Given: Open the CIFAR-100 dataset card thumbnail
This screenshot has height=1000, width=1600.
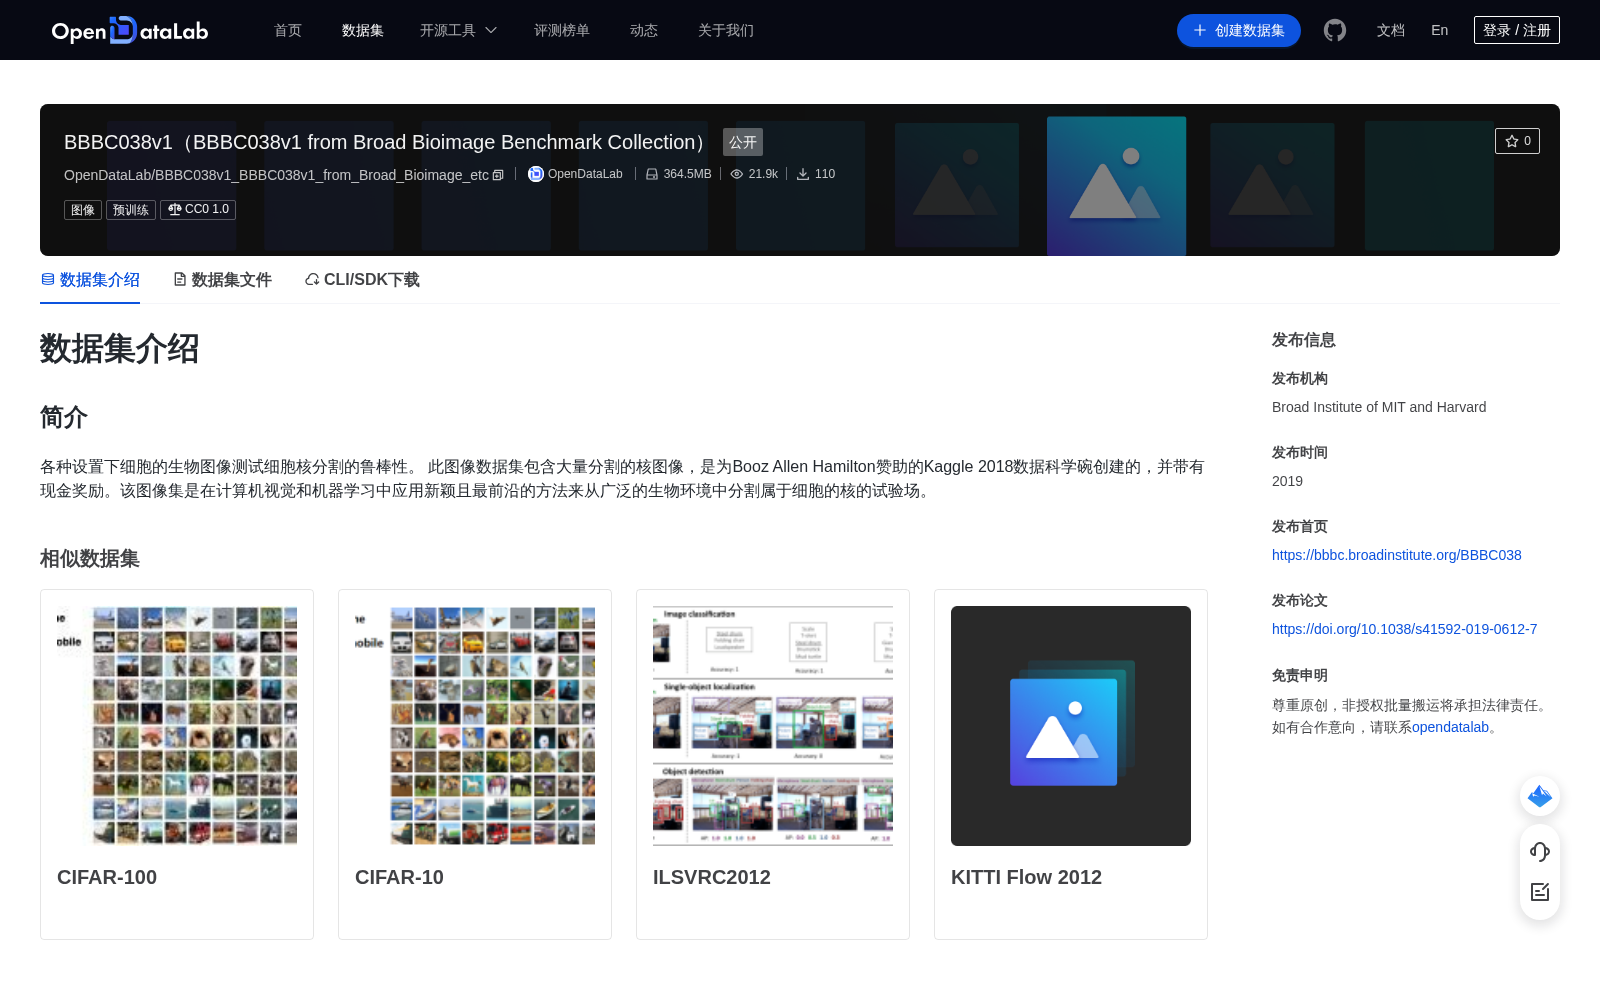Looking at the screenshot, I should coord(177,726).
